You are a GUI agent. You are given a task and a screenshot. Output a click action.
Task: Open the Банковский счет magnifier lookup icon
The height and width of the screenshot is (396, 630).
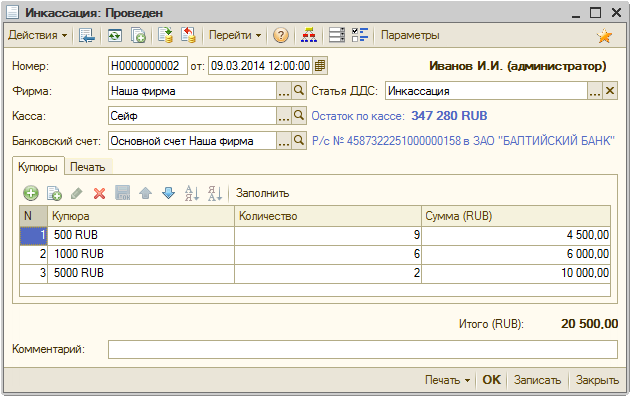(299, 141)
